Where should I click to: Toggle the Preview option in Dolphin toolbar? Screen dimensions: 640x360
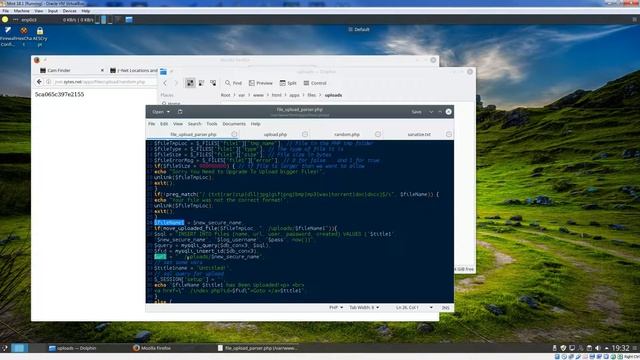pyautogui.click(x=261, y=83)
